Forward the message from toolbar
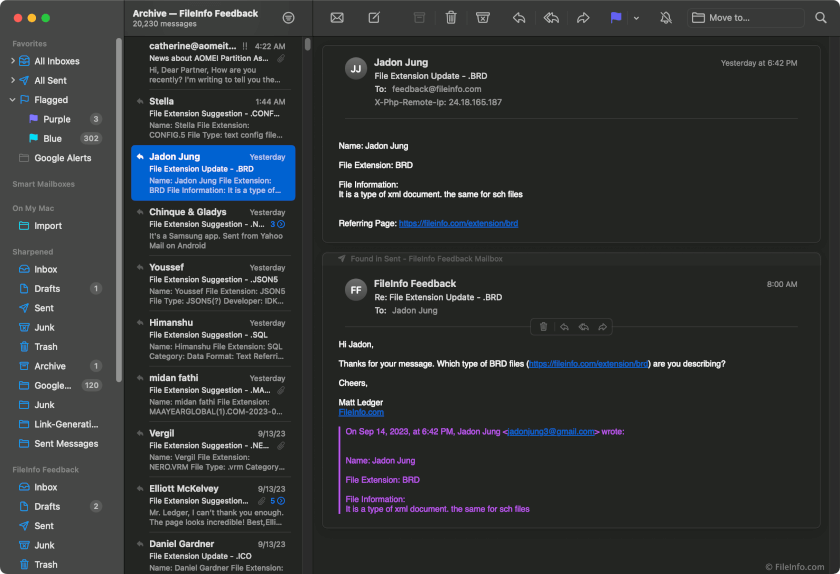840x574 pixels. point(583,18)
